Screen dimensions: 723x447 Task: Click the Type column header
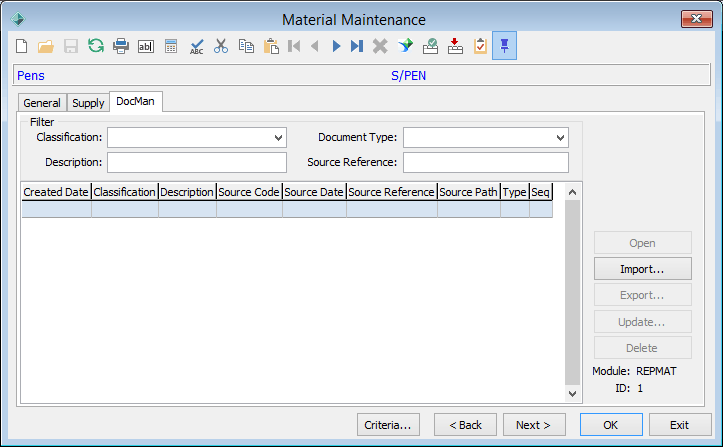click(515, 192)
